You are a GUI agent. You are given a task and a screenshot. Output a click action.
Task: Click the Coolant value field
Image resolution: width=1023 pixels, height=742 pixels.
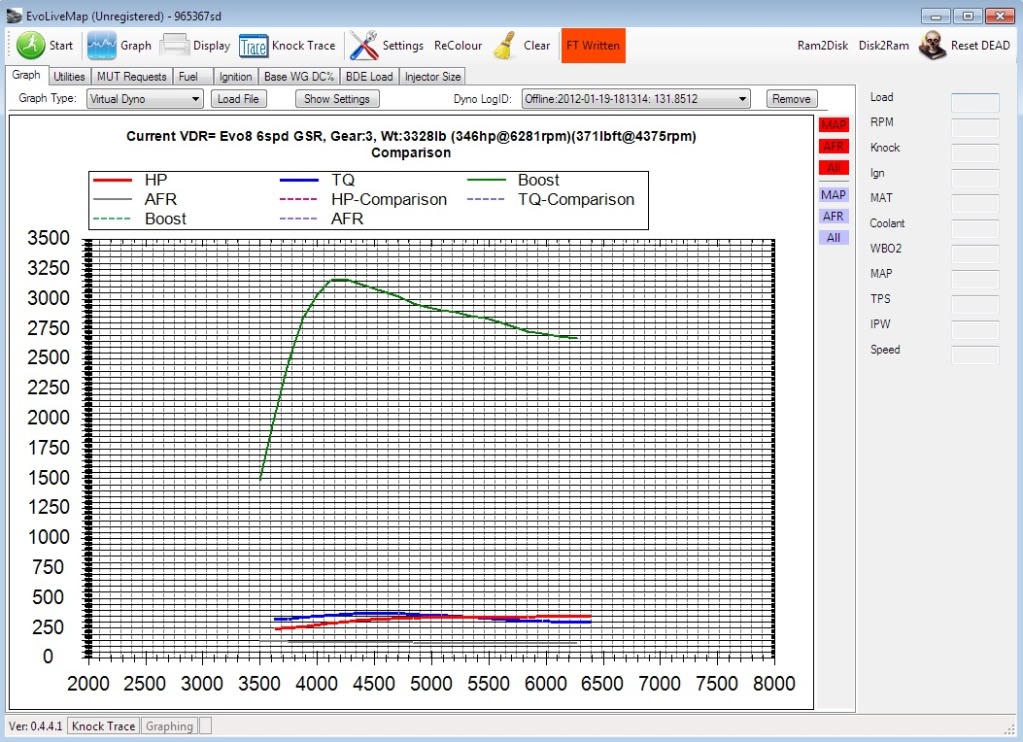(x=975, y=228)
